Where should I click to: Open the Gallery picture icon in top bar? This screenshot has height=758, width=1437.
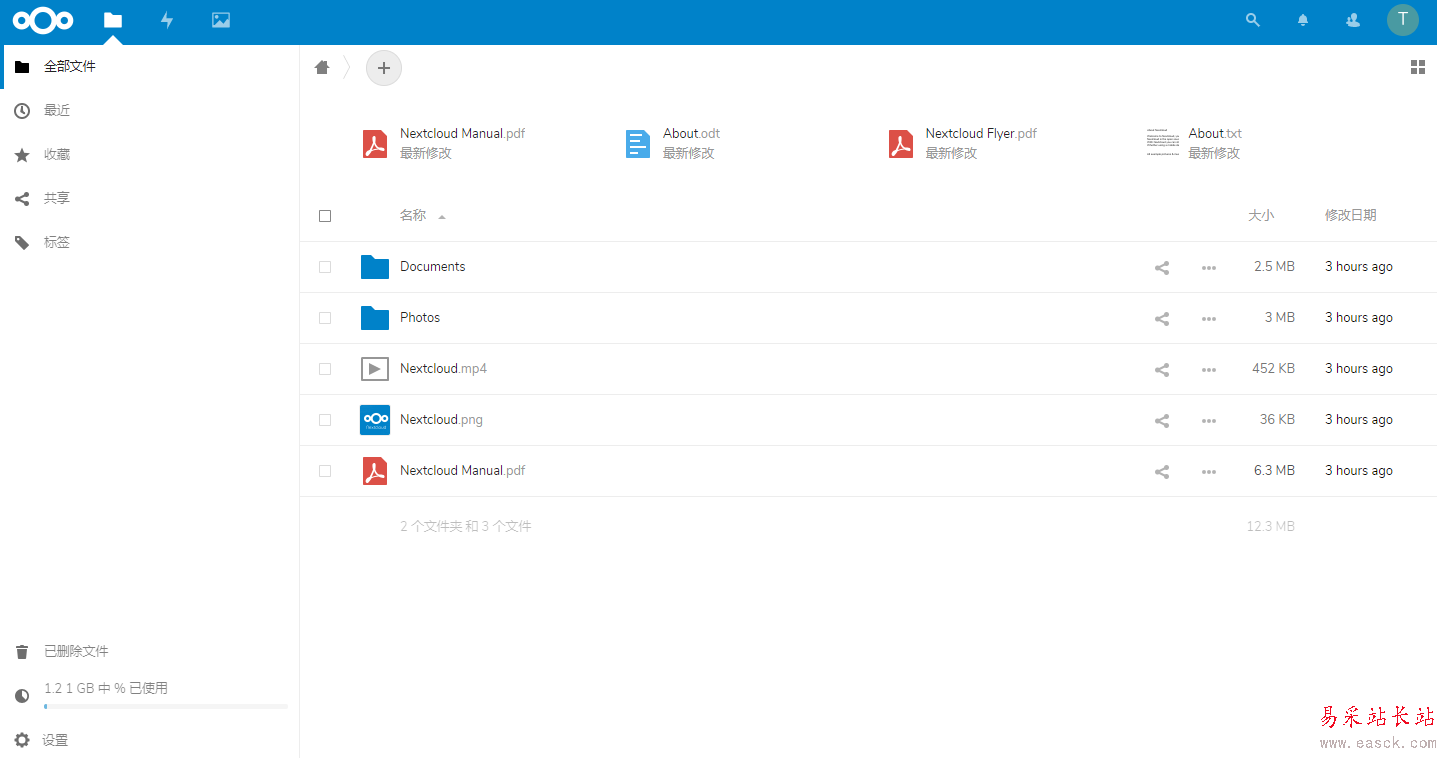221,20
